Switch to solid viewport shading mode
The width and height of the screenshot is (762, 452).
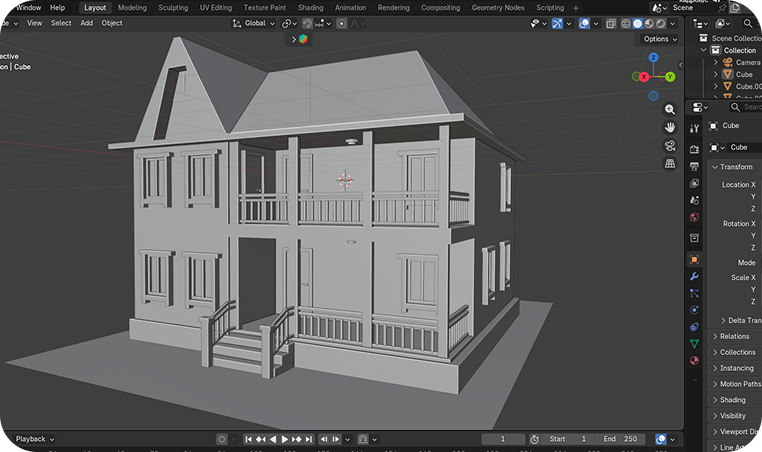637,23
